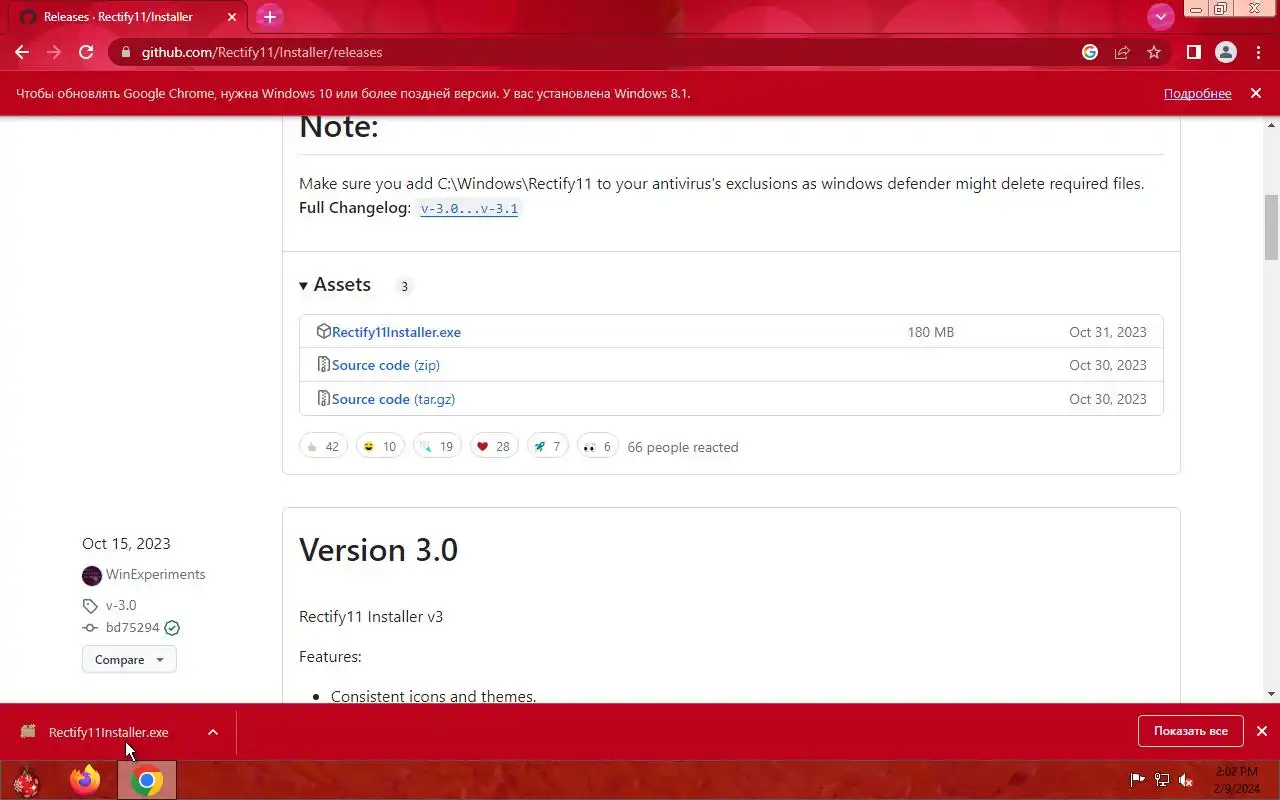Image resolution: width=1280 pixels, height=800 pixels.
Task: Open WinExperiments author profile
Action: point(155,574)
